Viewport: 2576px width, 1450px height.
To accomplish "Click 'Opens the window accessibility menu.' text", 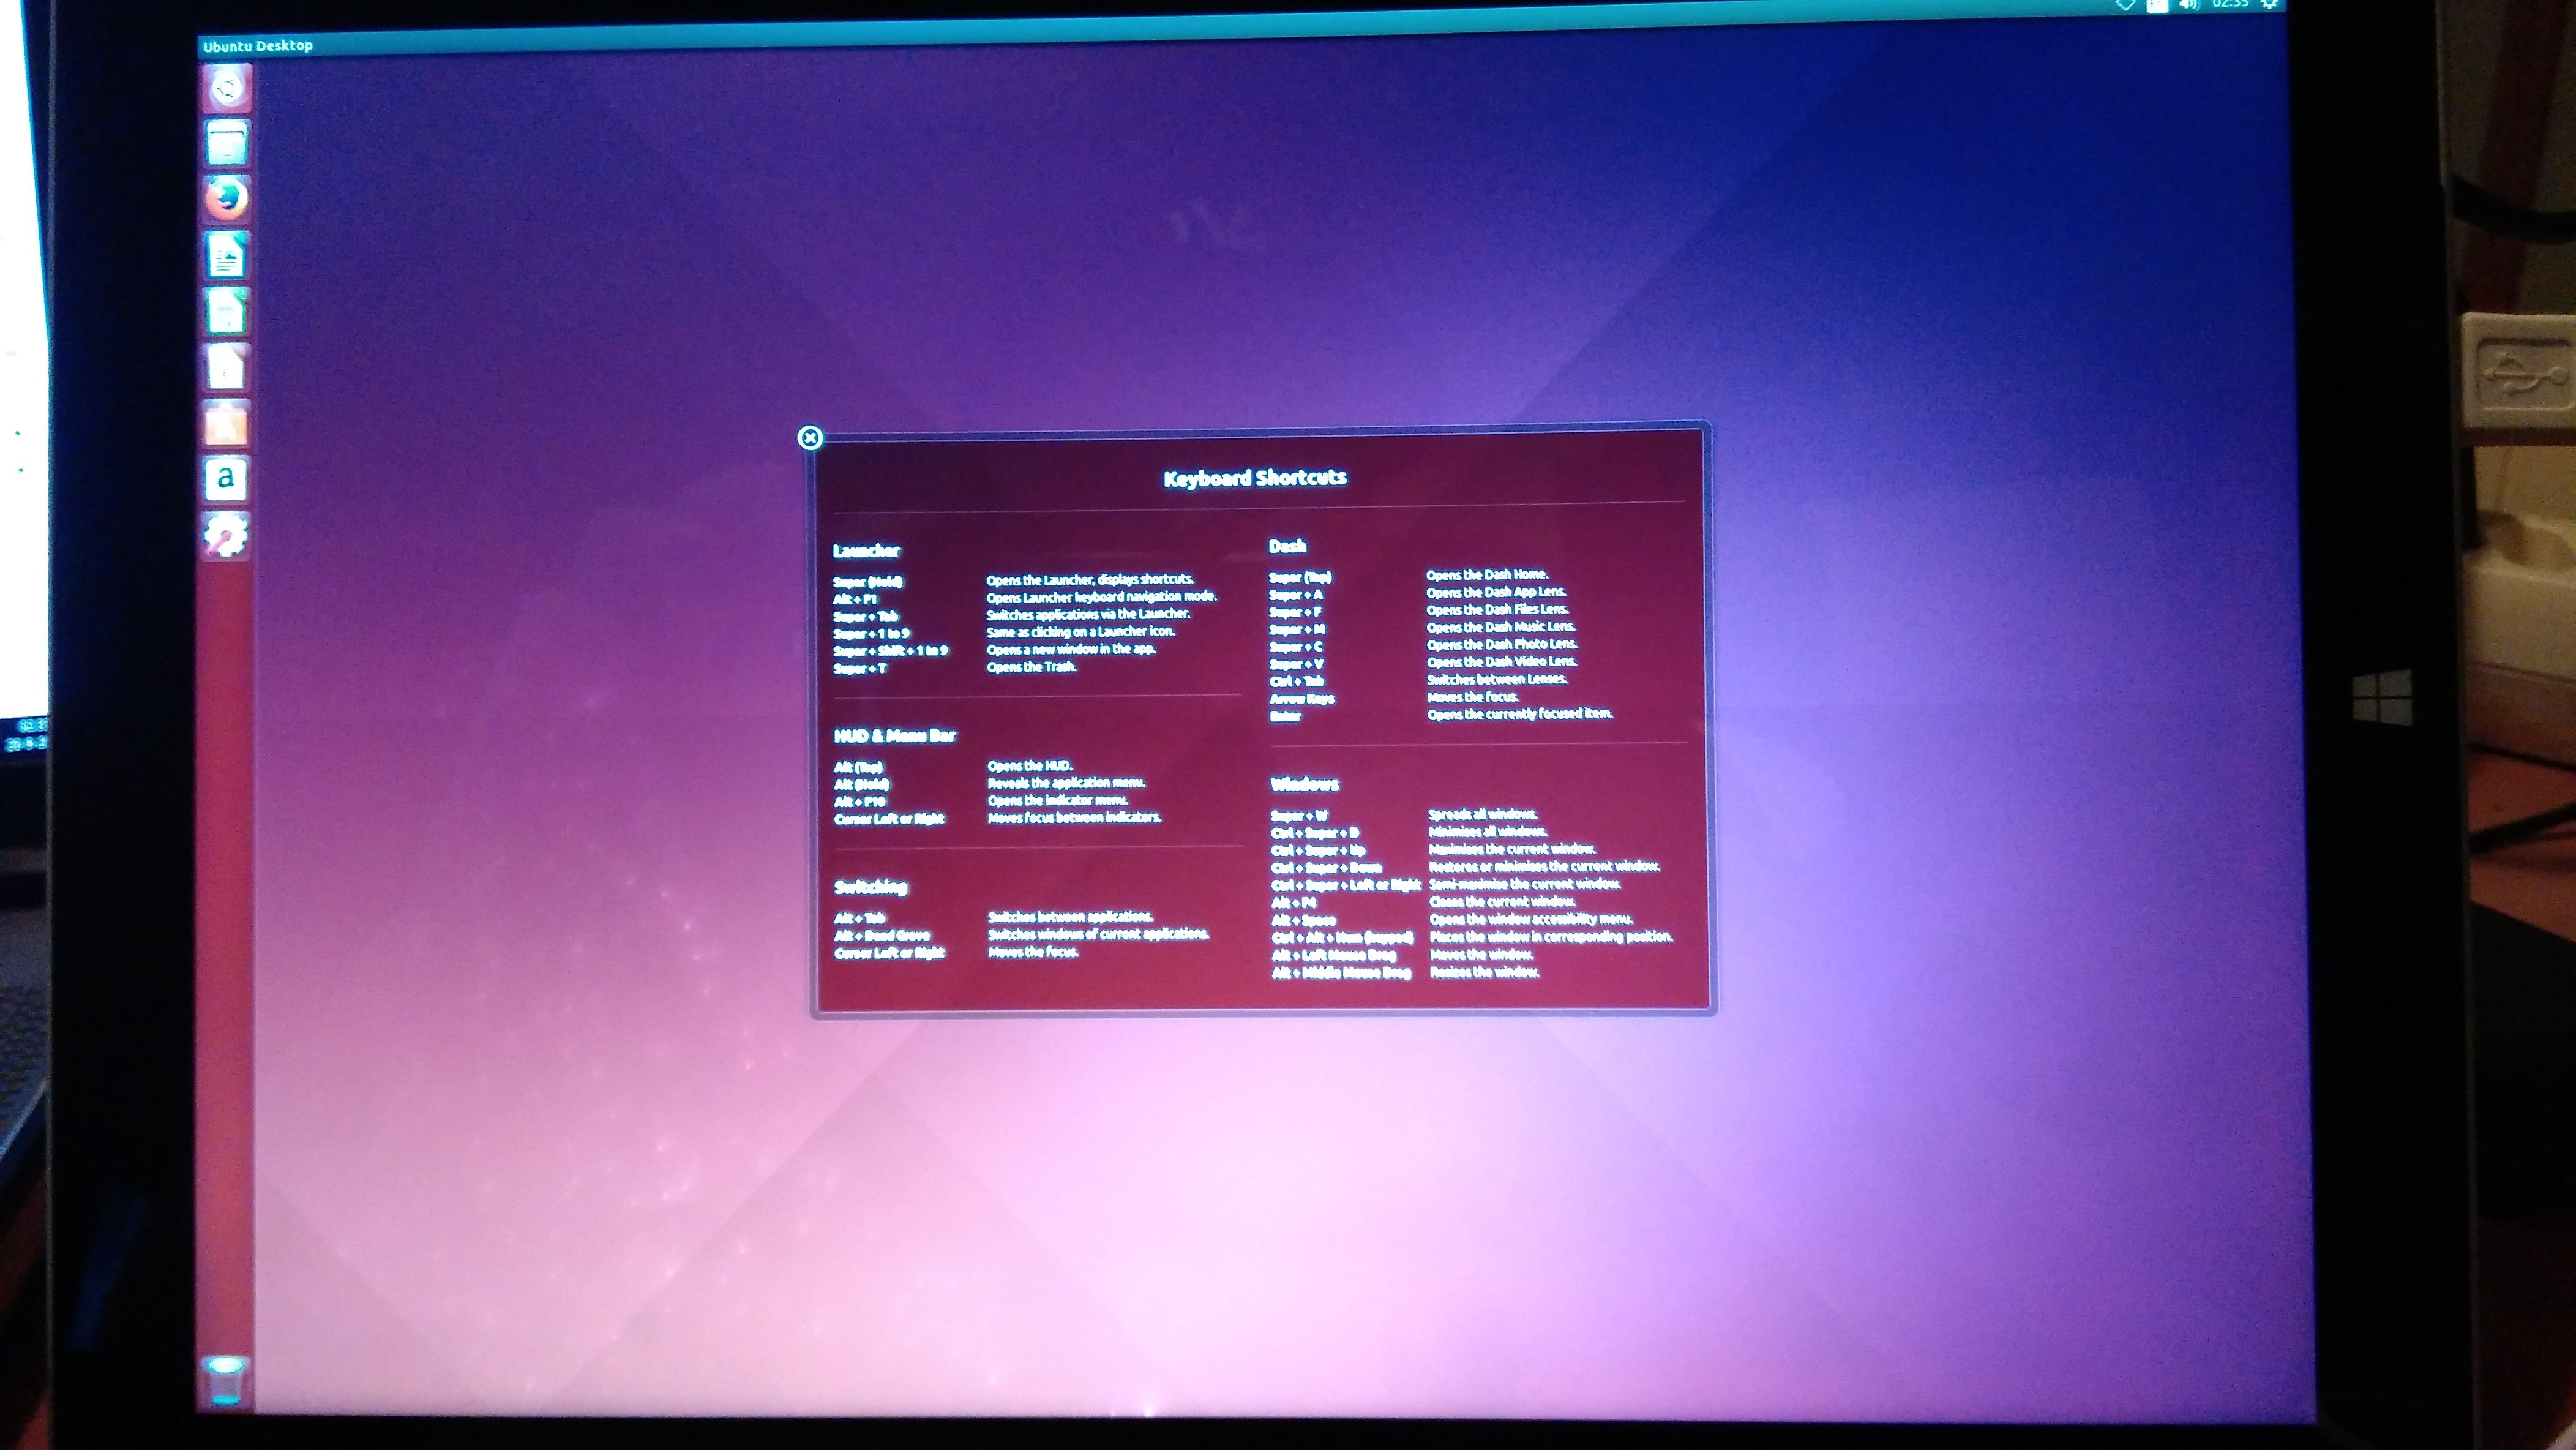I will [x=1532, y=920].
